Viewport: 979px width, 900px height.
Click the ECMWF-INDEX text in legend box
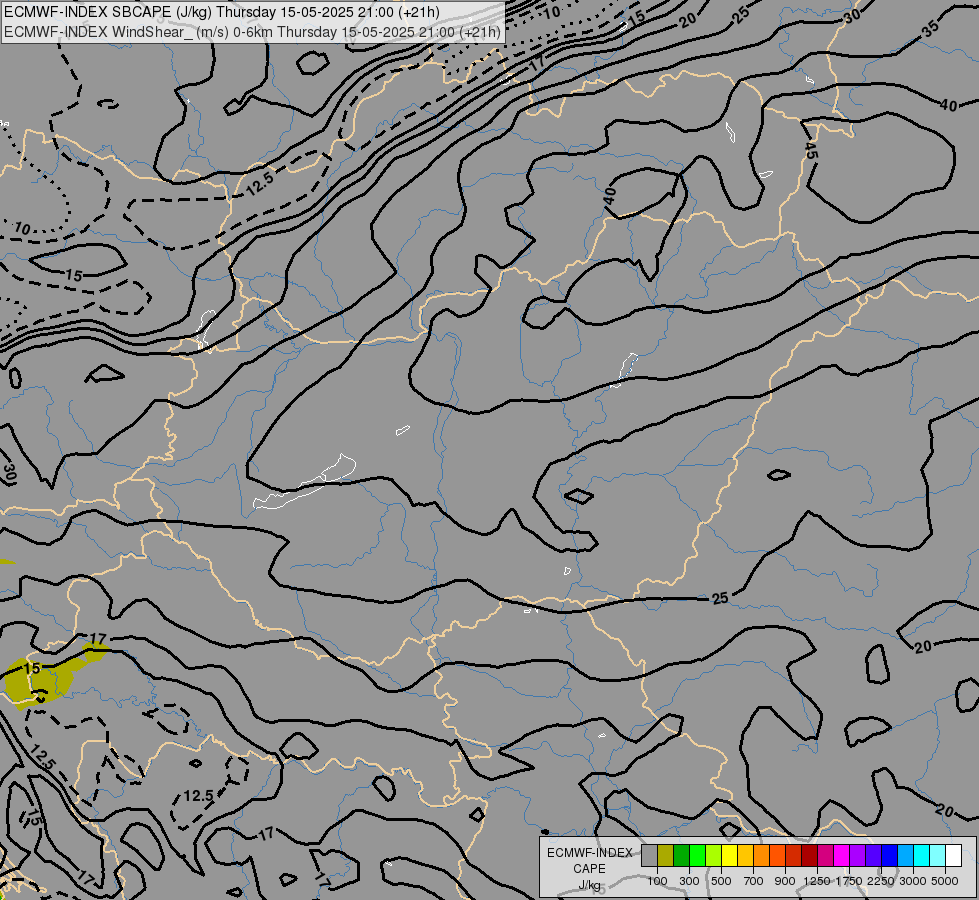click(589, 853)
